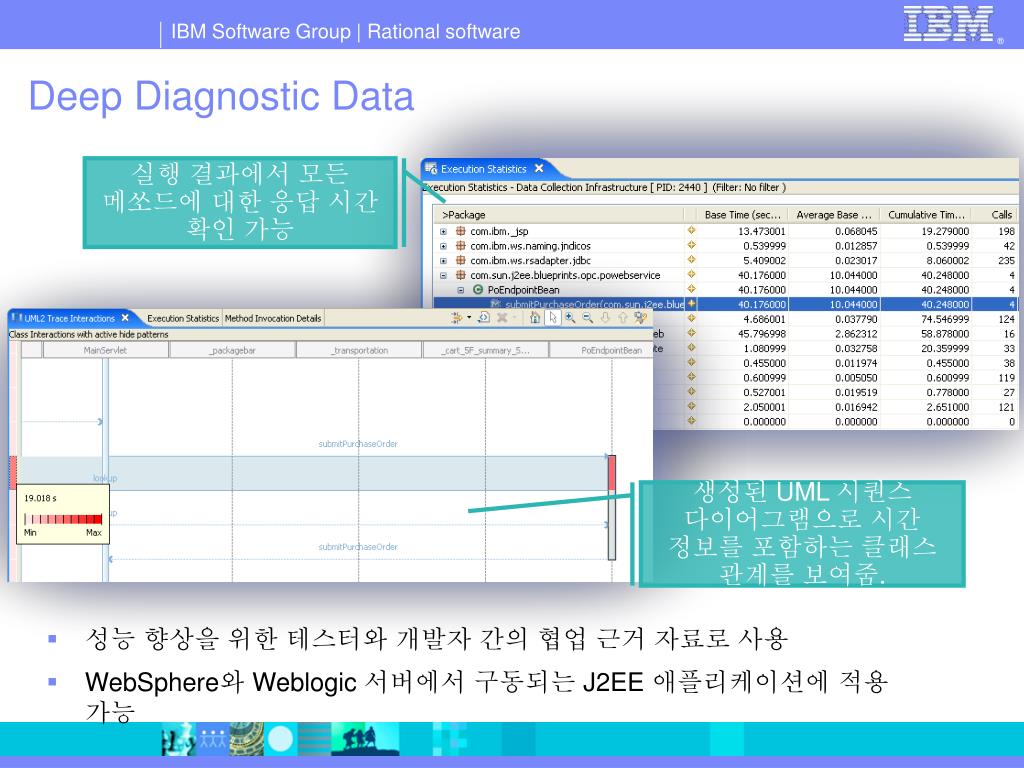Click the powebservice package icon
Image resolution: width=1024 pixels, height=768 pixels.
(460, 276)
